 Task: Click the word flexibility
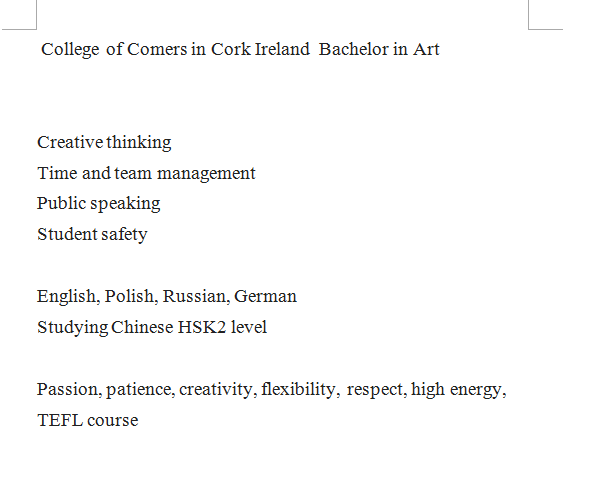click(x=300, y=389)
